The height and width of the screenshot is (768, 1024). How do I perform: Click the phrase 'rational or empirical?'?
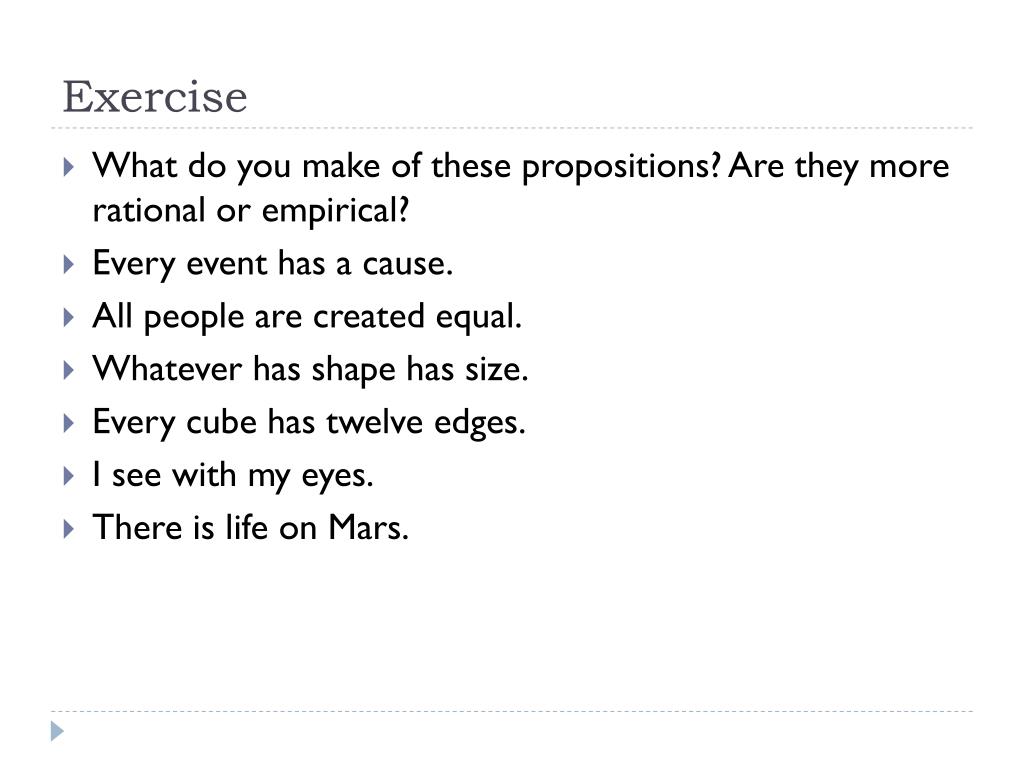coord(251,211)
